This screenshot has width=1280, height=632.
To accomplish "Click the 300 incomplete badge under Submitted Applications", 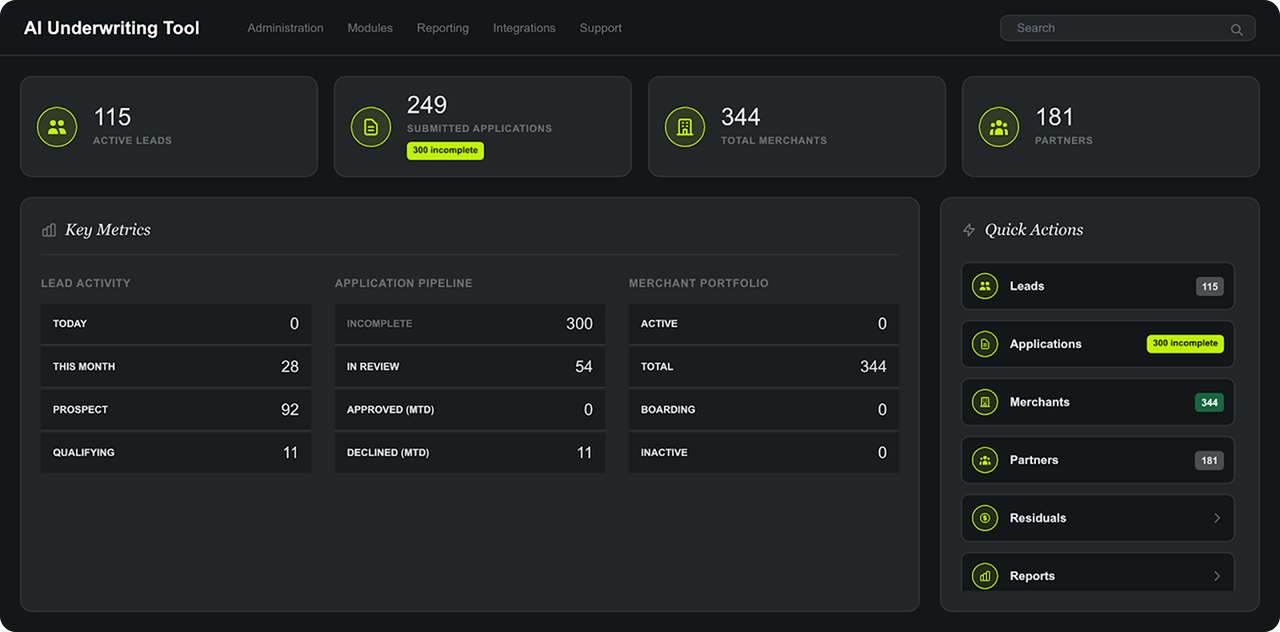I will [x=445, y=150].
